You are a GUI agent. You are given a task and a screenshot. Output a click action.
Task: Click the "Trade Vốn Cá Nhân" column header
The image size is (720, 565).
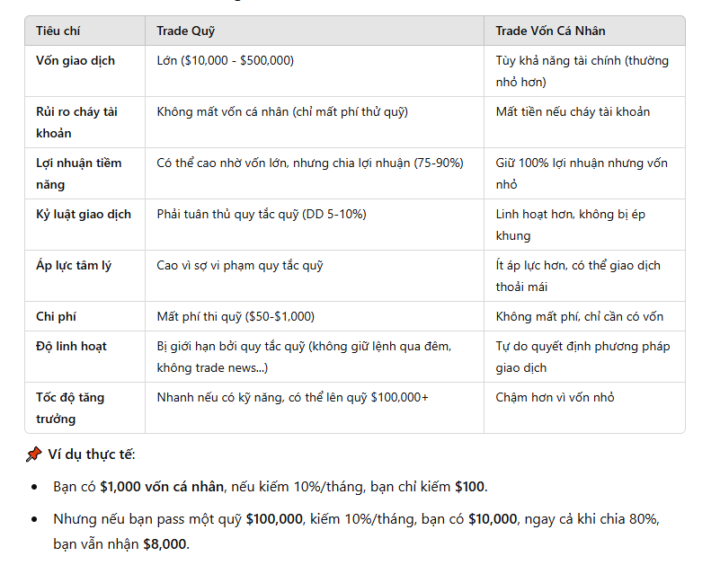[x=550, y=31]
